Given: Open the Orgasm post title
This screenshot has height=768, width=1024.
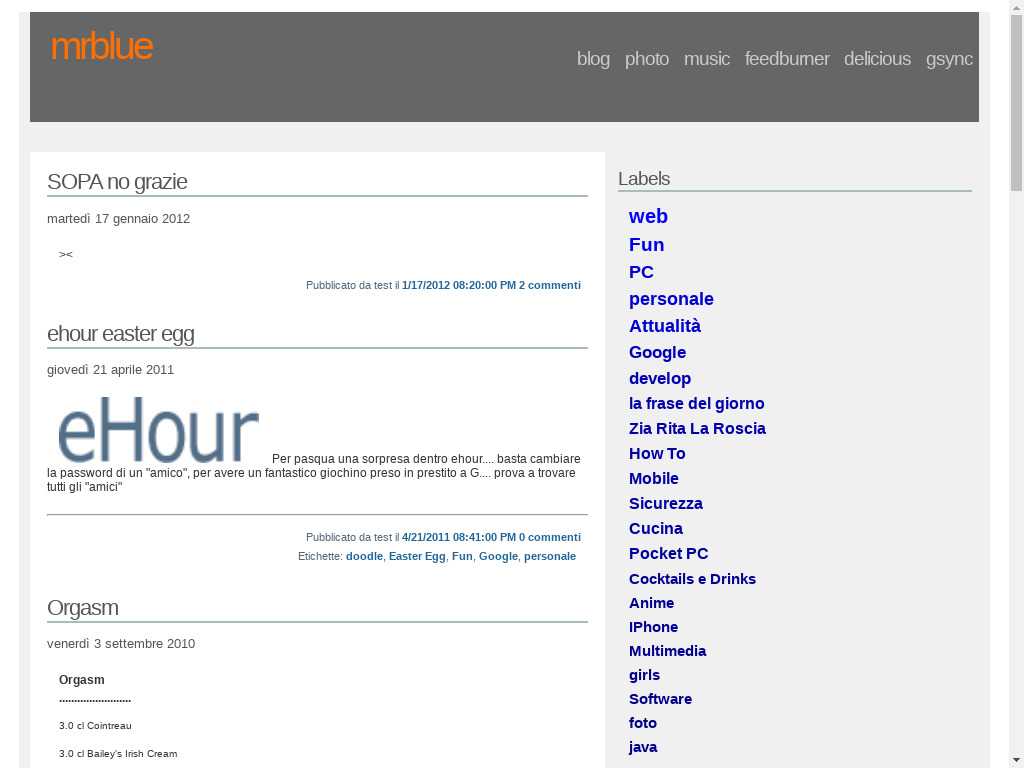Looking at the screenshot, I should tap(82, 608).
